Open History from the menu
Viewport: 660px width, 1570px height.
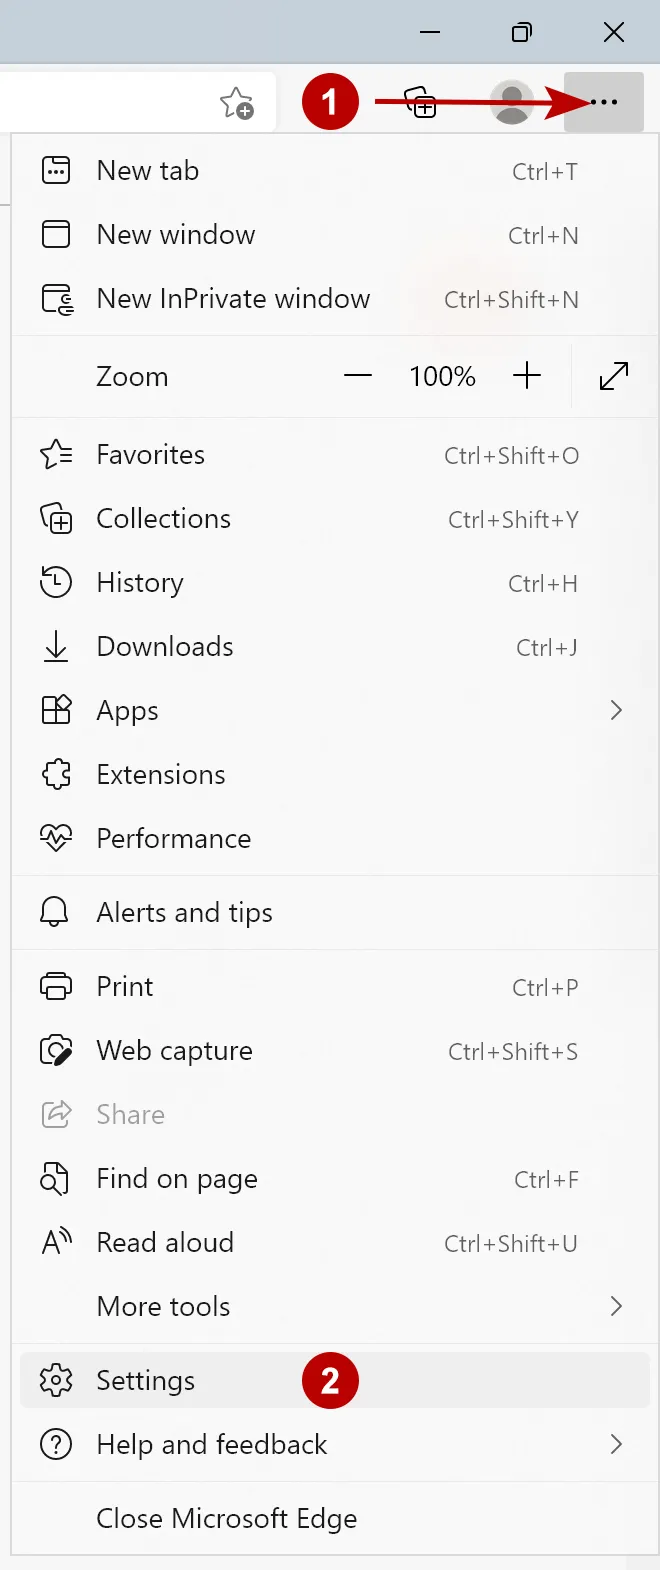pos(140,582)
